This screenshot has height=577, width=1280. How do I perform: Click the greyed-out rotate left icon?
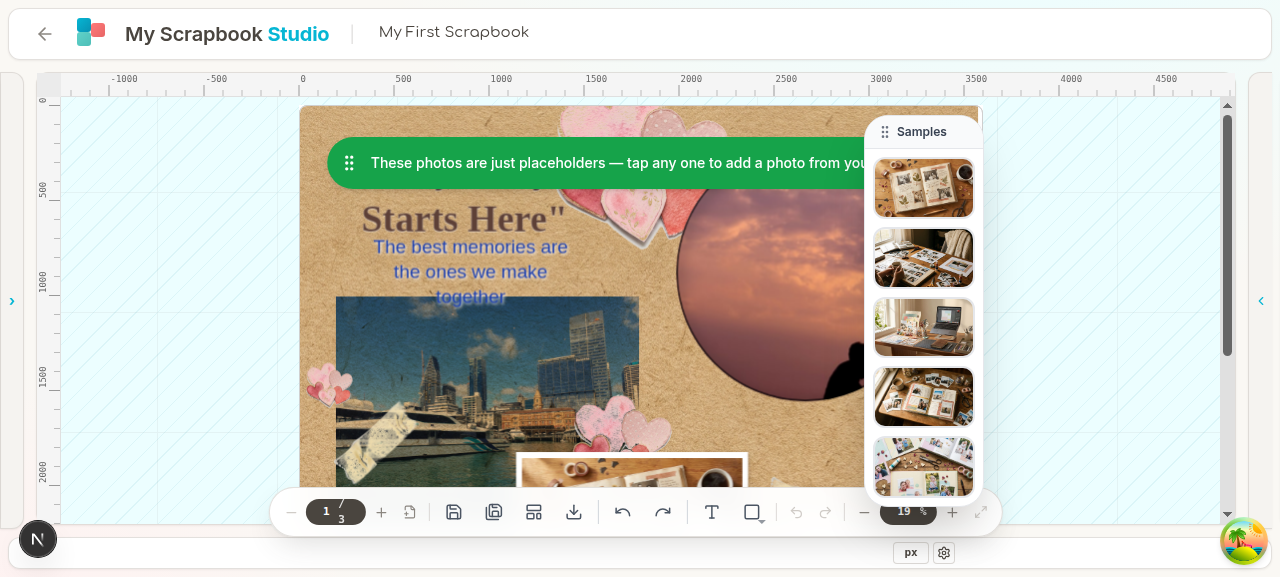pos(797,512)
